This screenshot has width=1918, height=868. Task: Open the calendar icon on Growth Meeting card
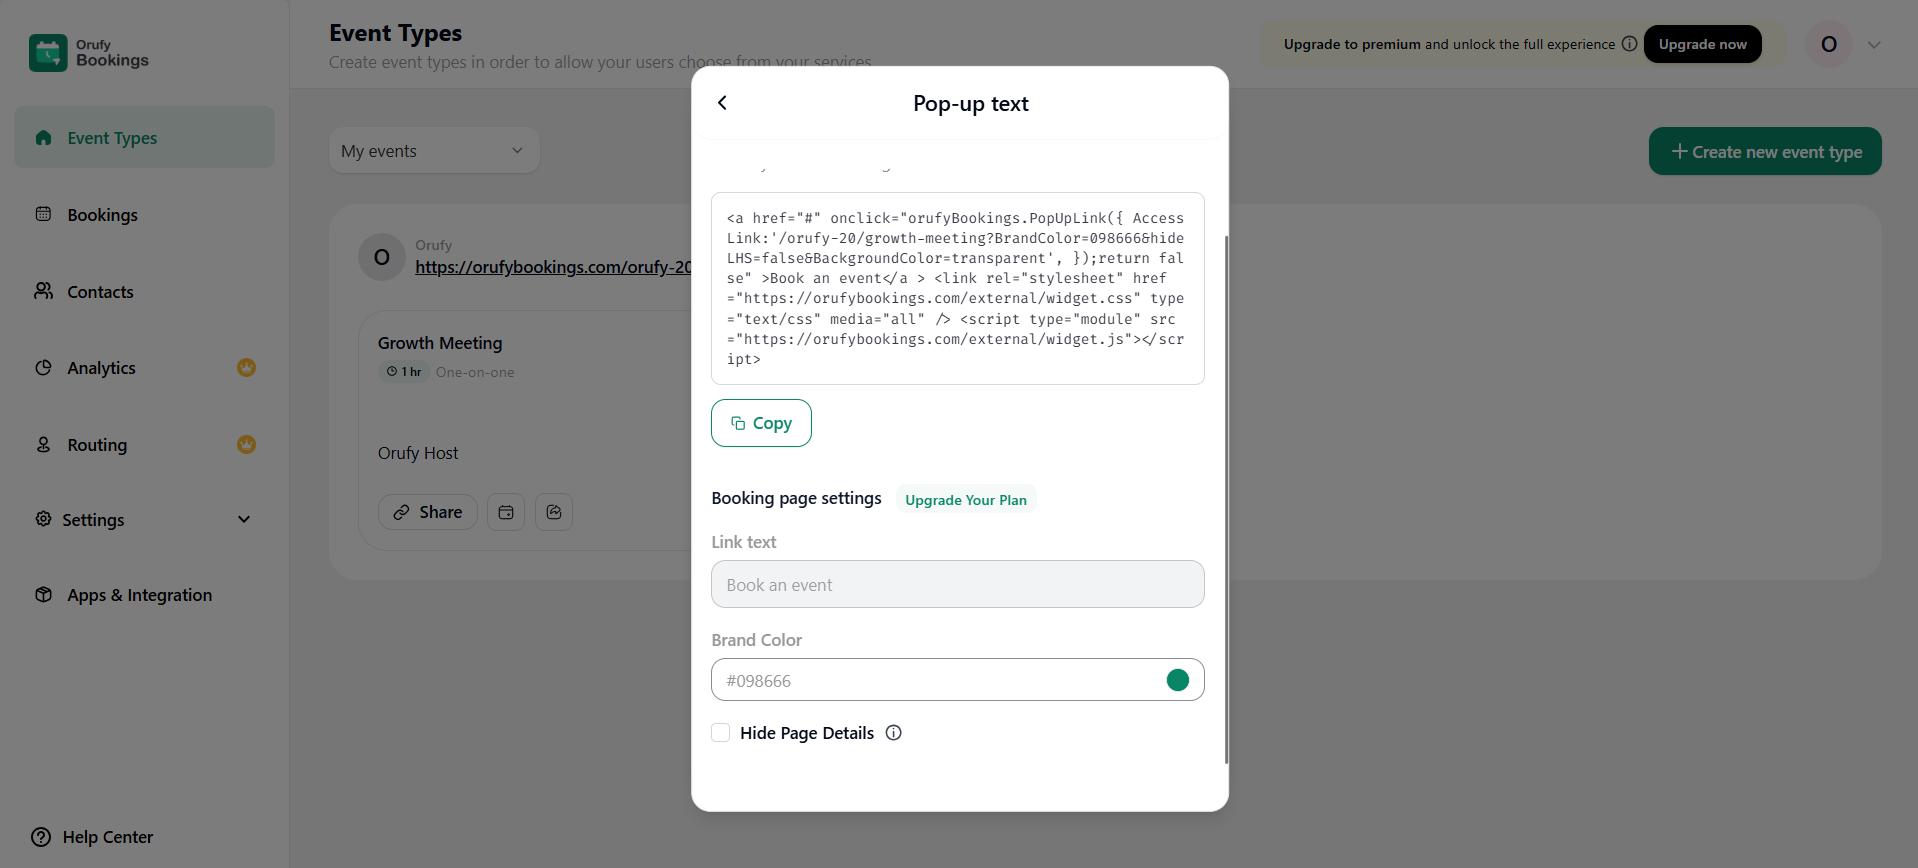506,512
